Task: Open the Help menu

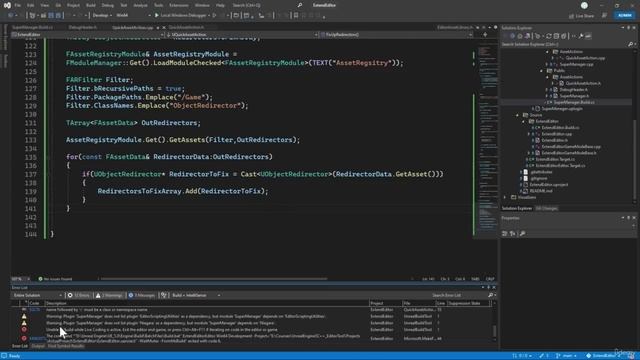Action: point(220,5)
